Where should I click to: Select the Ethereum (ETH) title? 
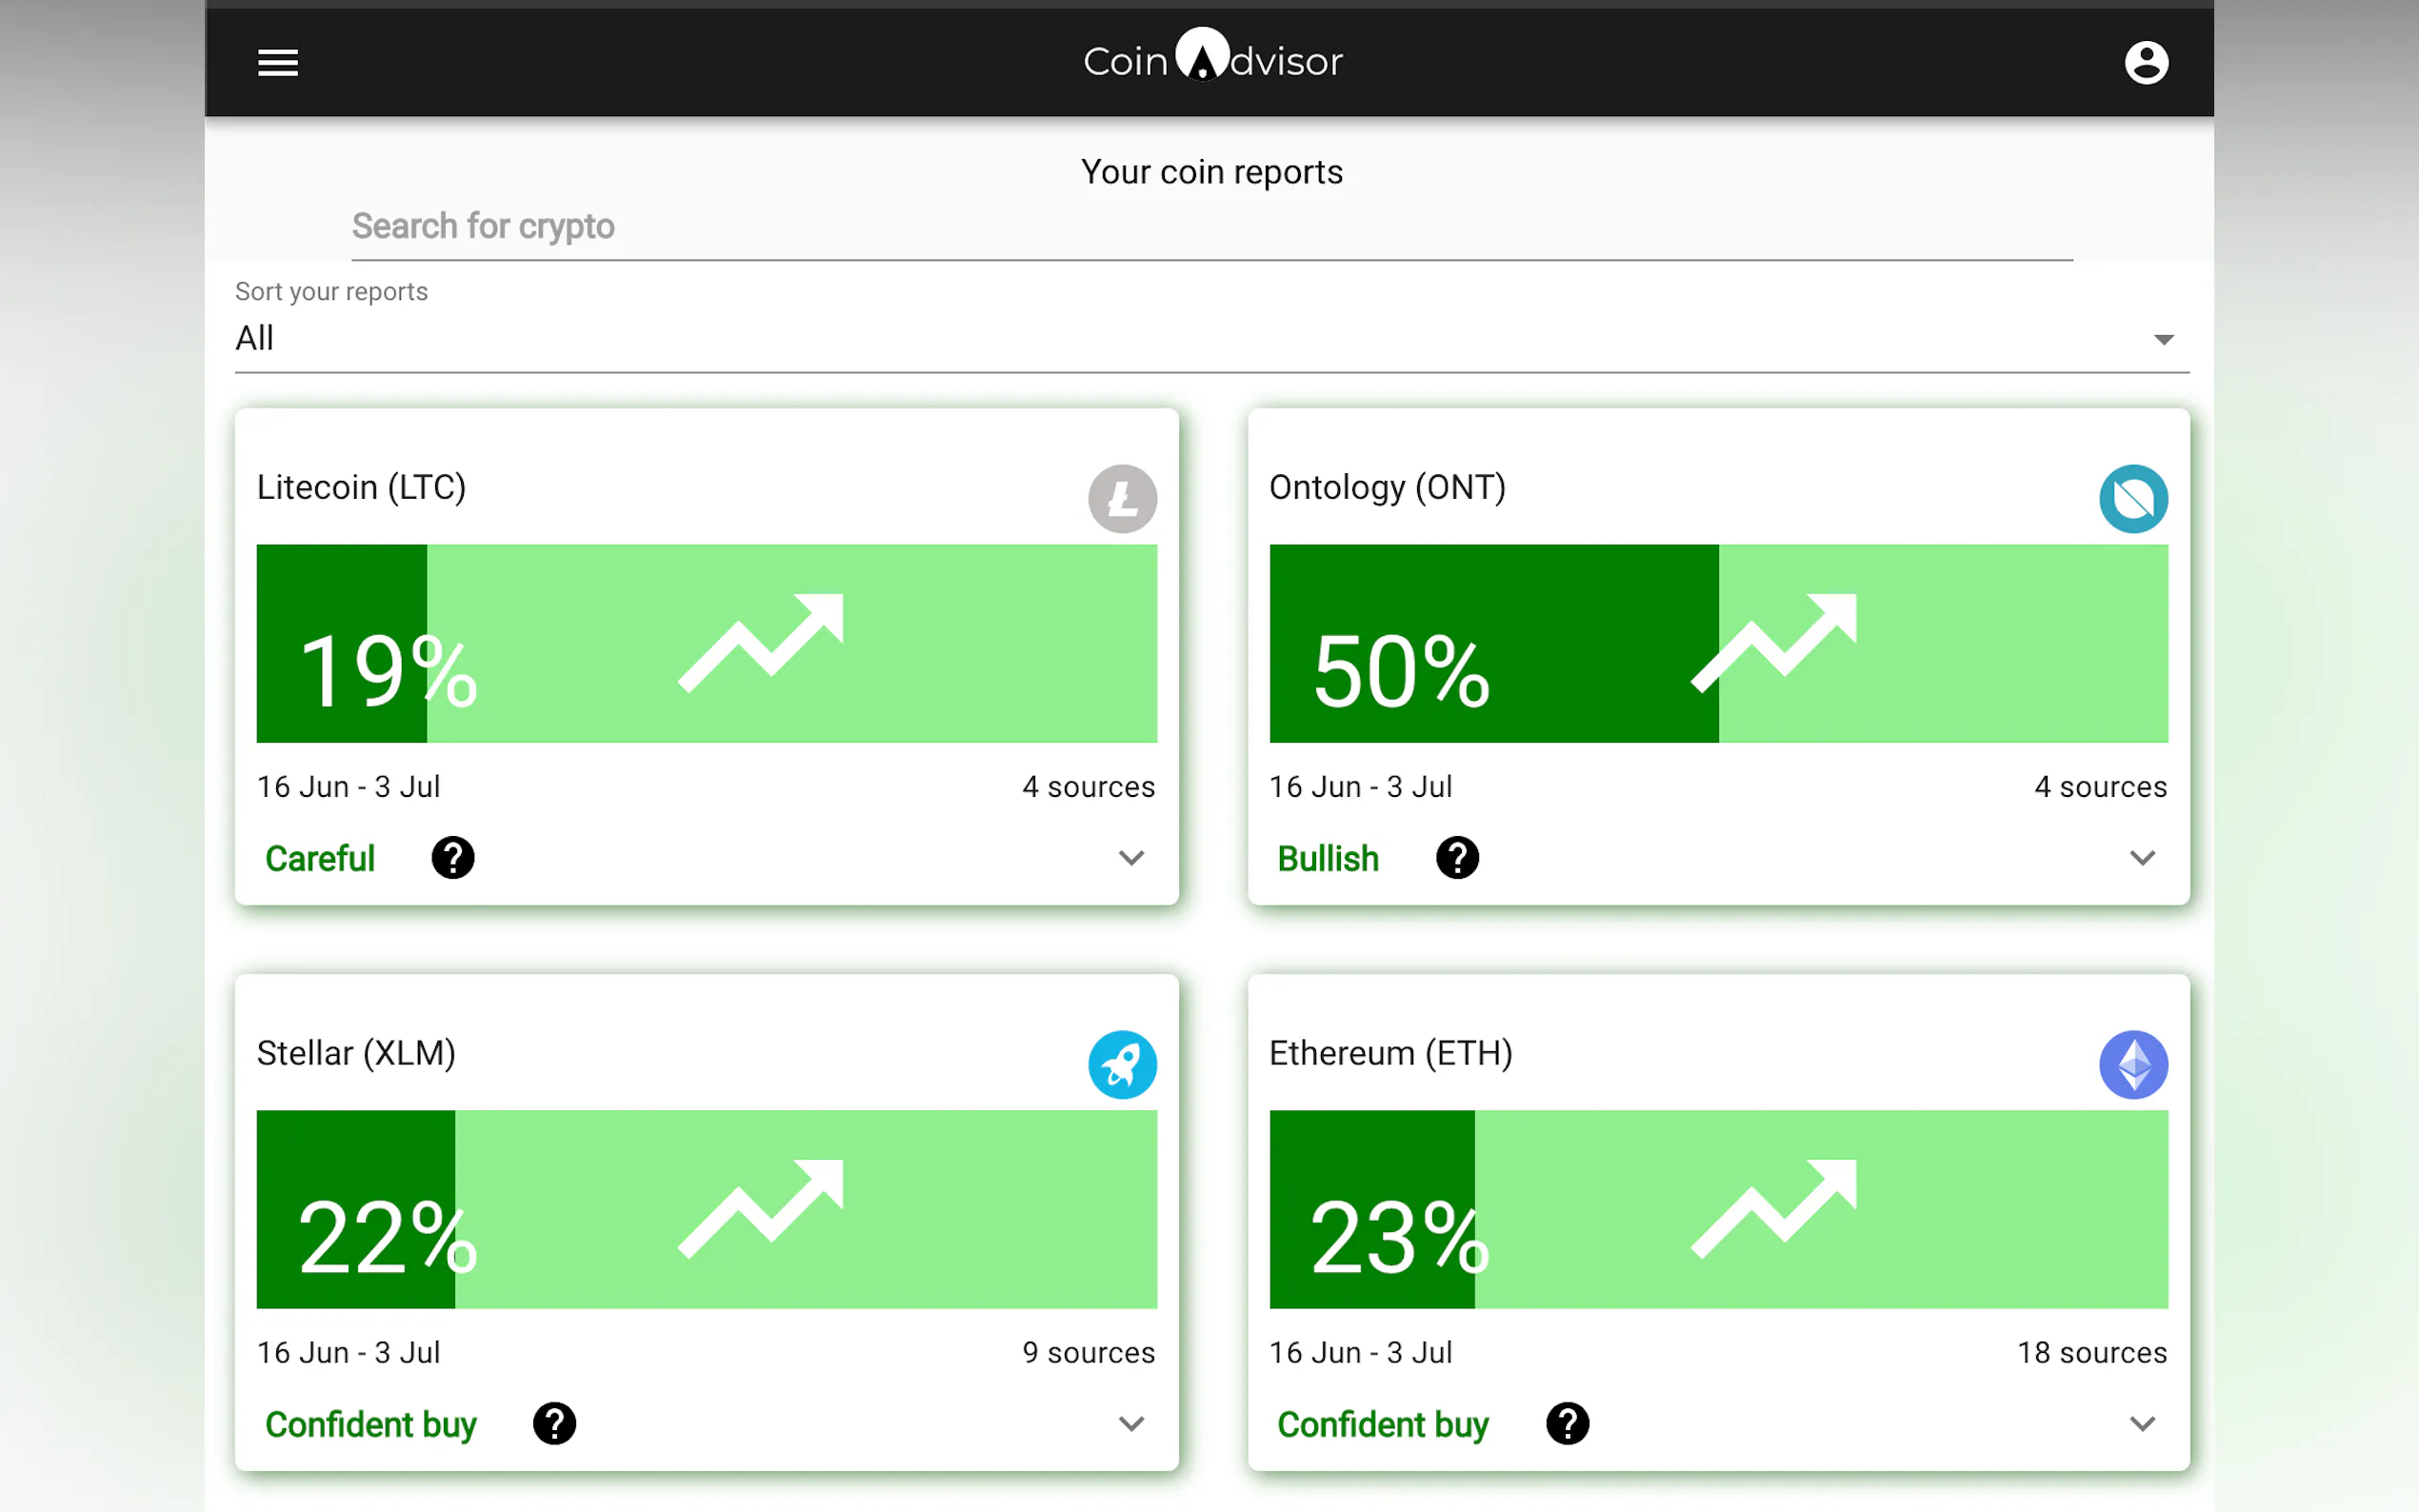coord(1391,1054)
